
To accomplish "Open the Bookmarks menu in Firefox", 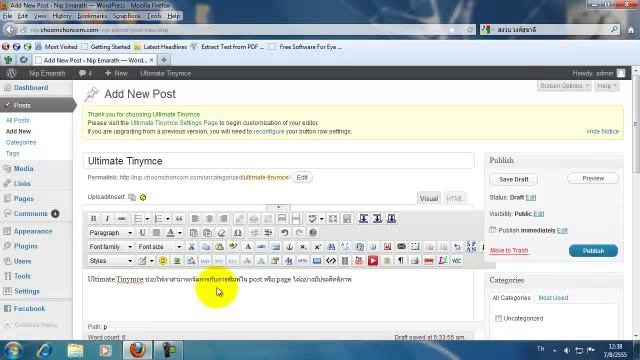I will point(92,16).
